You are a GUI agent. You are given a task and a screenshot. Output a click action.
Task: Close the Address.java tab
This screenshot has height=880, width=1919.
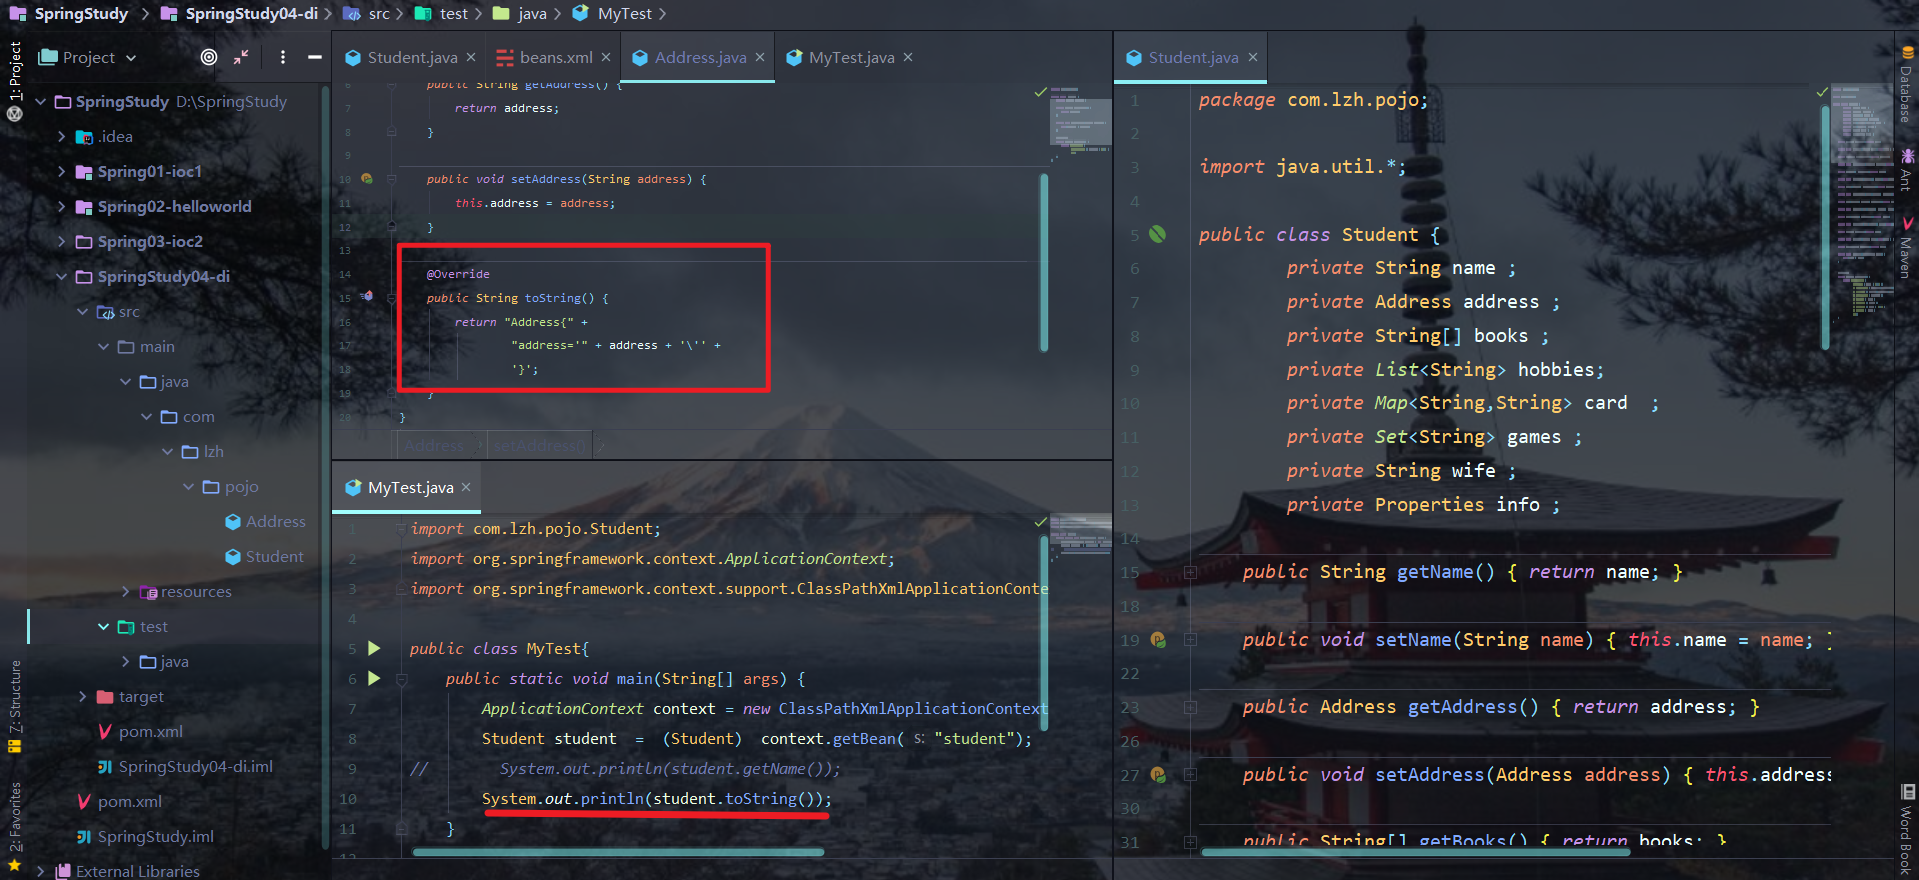tap(760, 57)
